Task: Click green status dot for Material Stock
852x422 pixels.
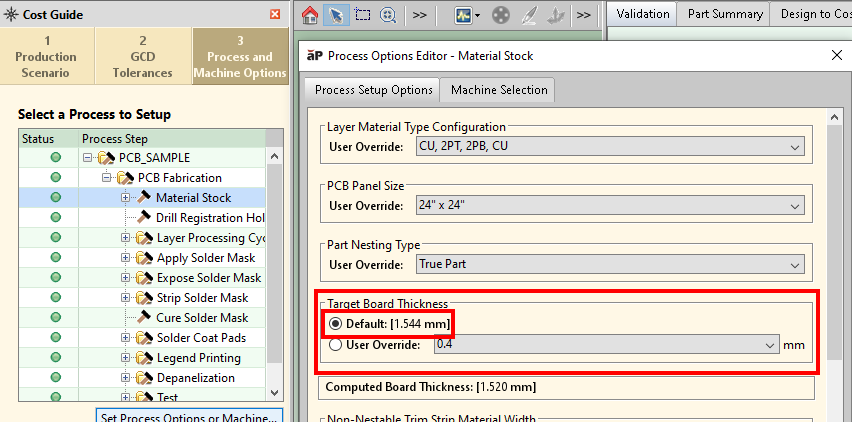Action: (55, 198)
